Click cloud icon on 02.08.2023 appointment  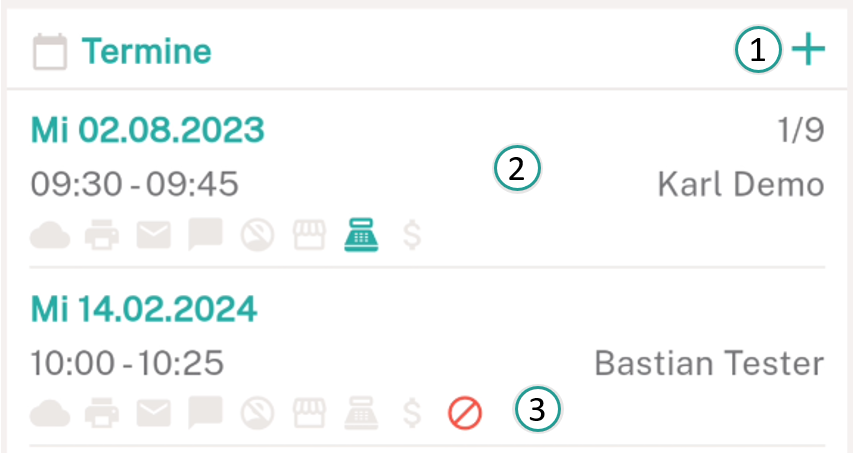pos(50,235)
